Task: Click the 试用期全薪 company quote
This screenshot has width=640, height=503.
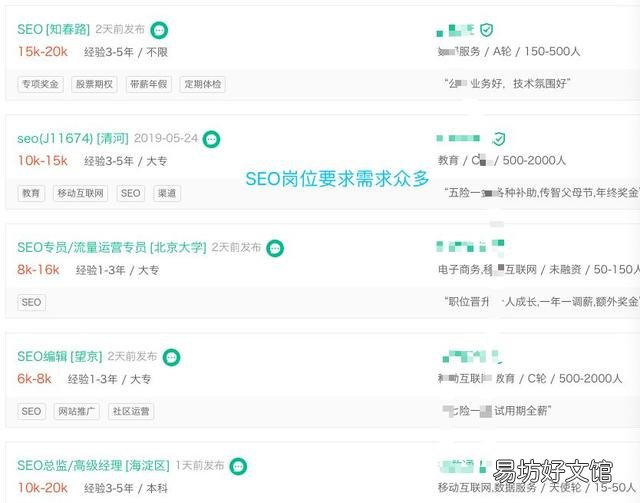Action: tap(498, 411)
